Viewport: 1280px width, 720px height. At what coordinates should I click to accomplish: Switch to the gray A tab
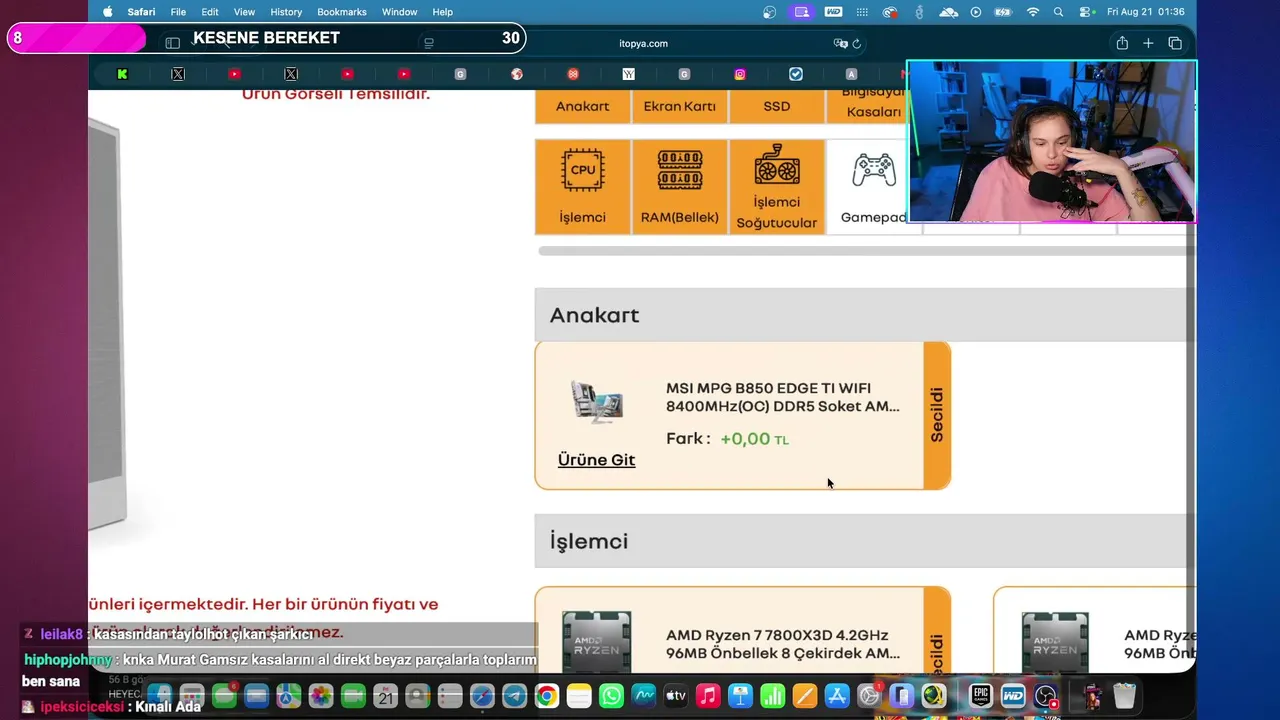(x=851, y=74)
